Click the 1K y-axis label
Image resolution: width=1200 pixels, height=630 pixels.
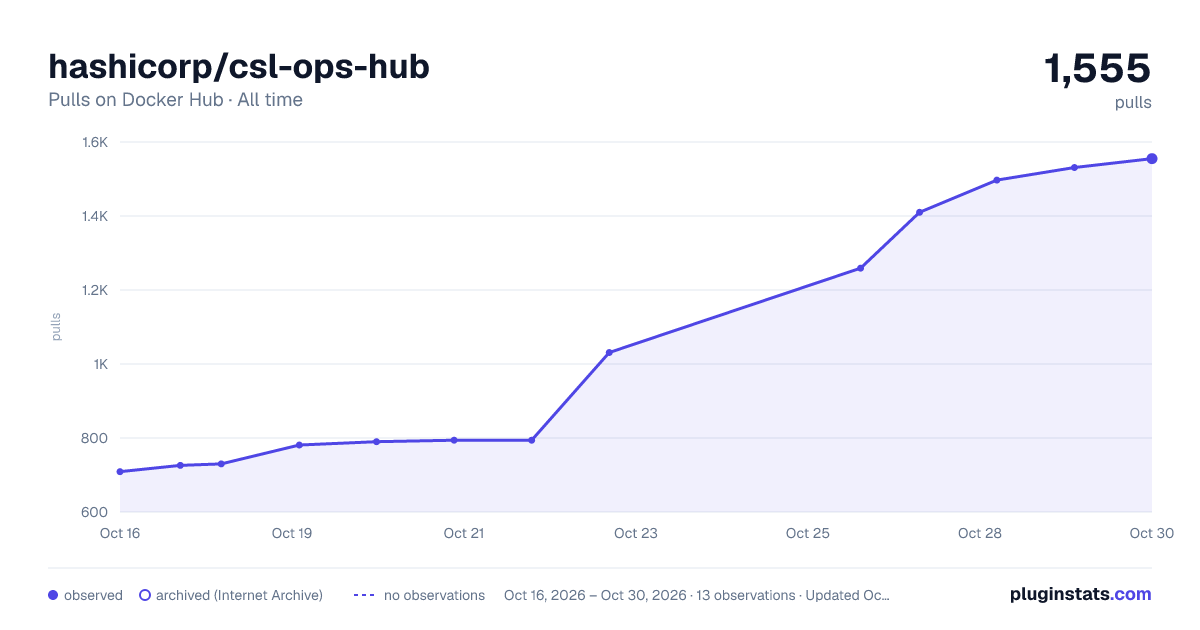point(101,364)
